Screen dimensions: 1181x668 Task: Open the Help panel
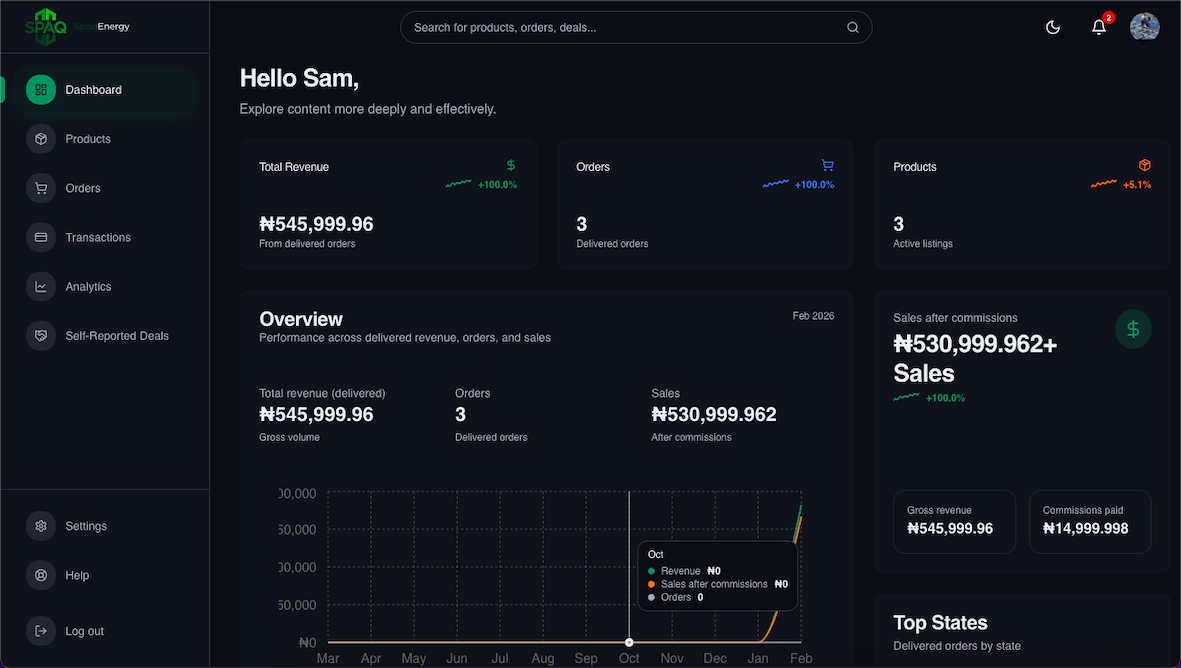click(75, 575)
